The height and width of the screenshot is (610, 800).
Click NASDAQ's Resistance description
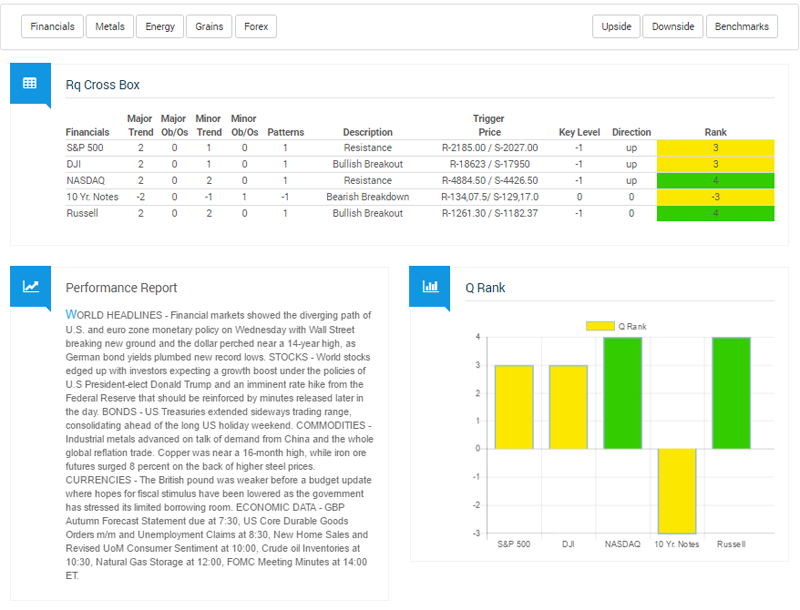point(368,181)
